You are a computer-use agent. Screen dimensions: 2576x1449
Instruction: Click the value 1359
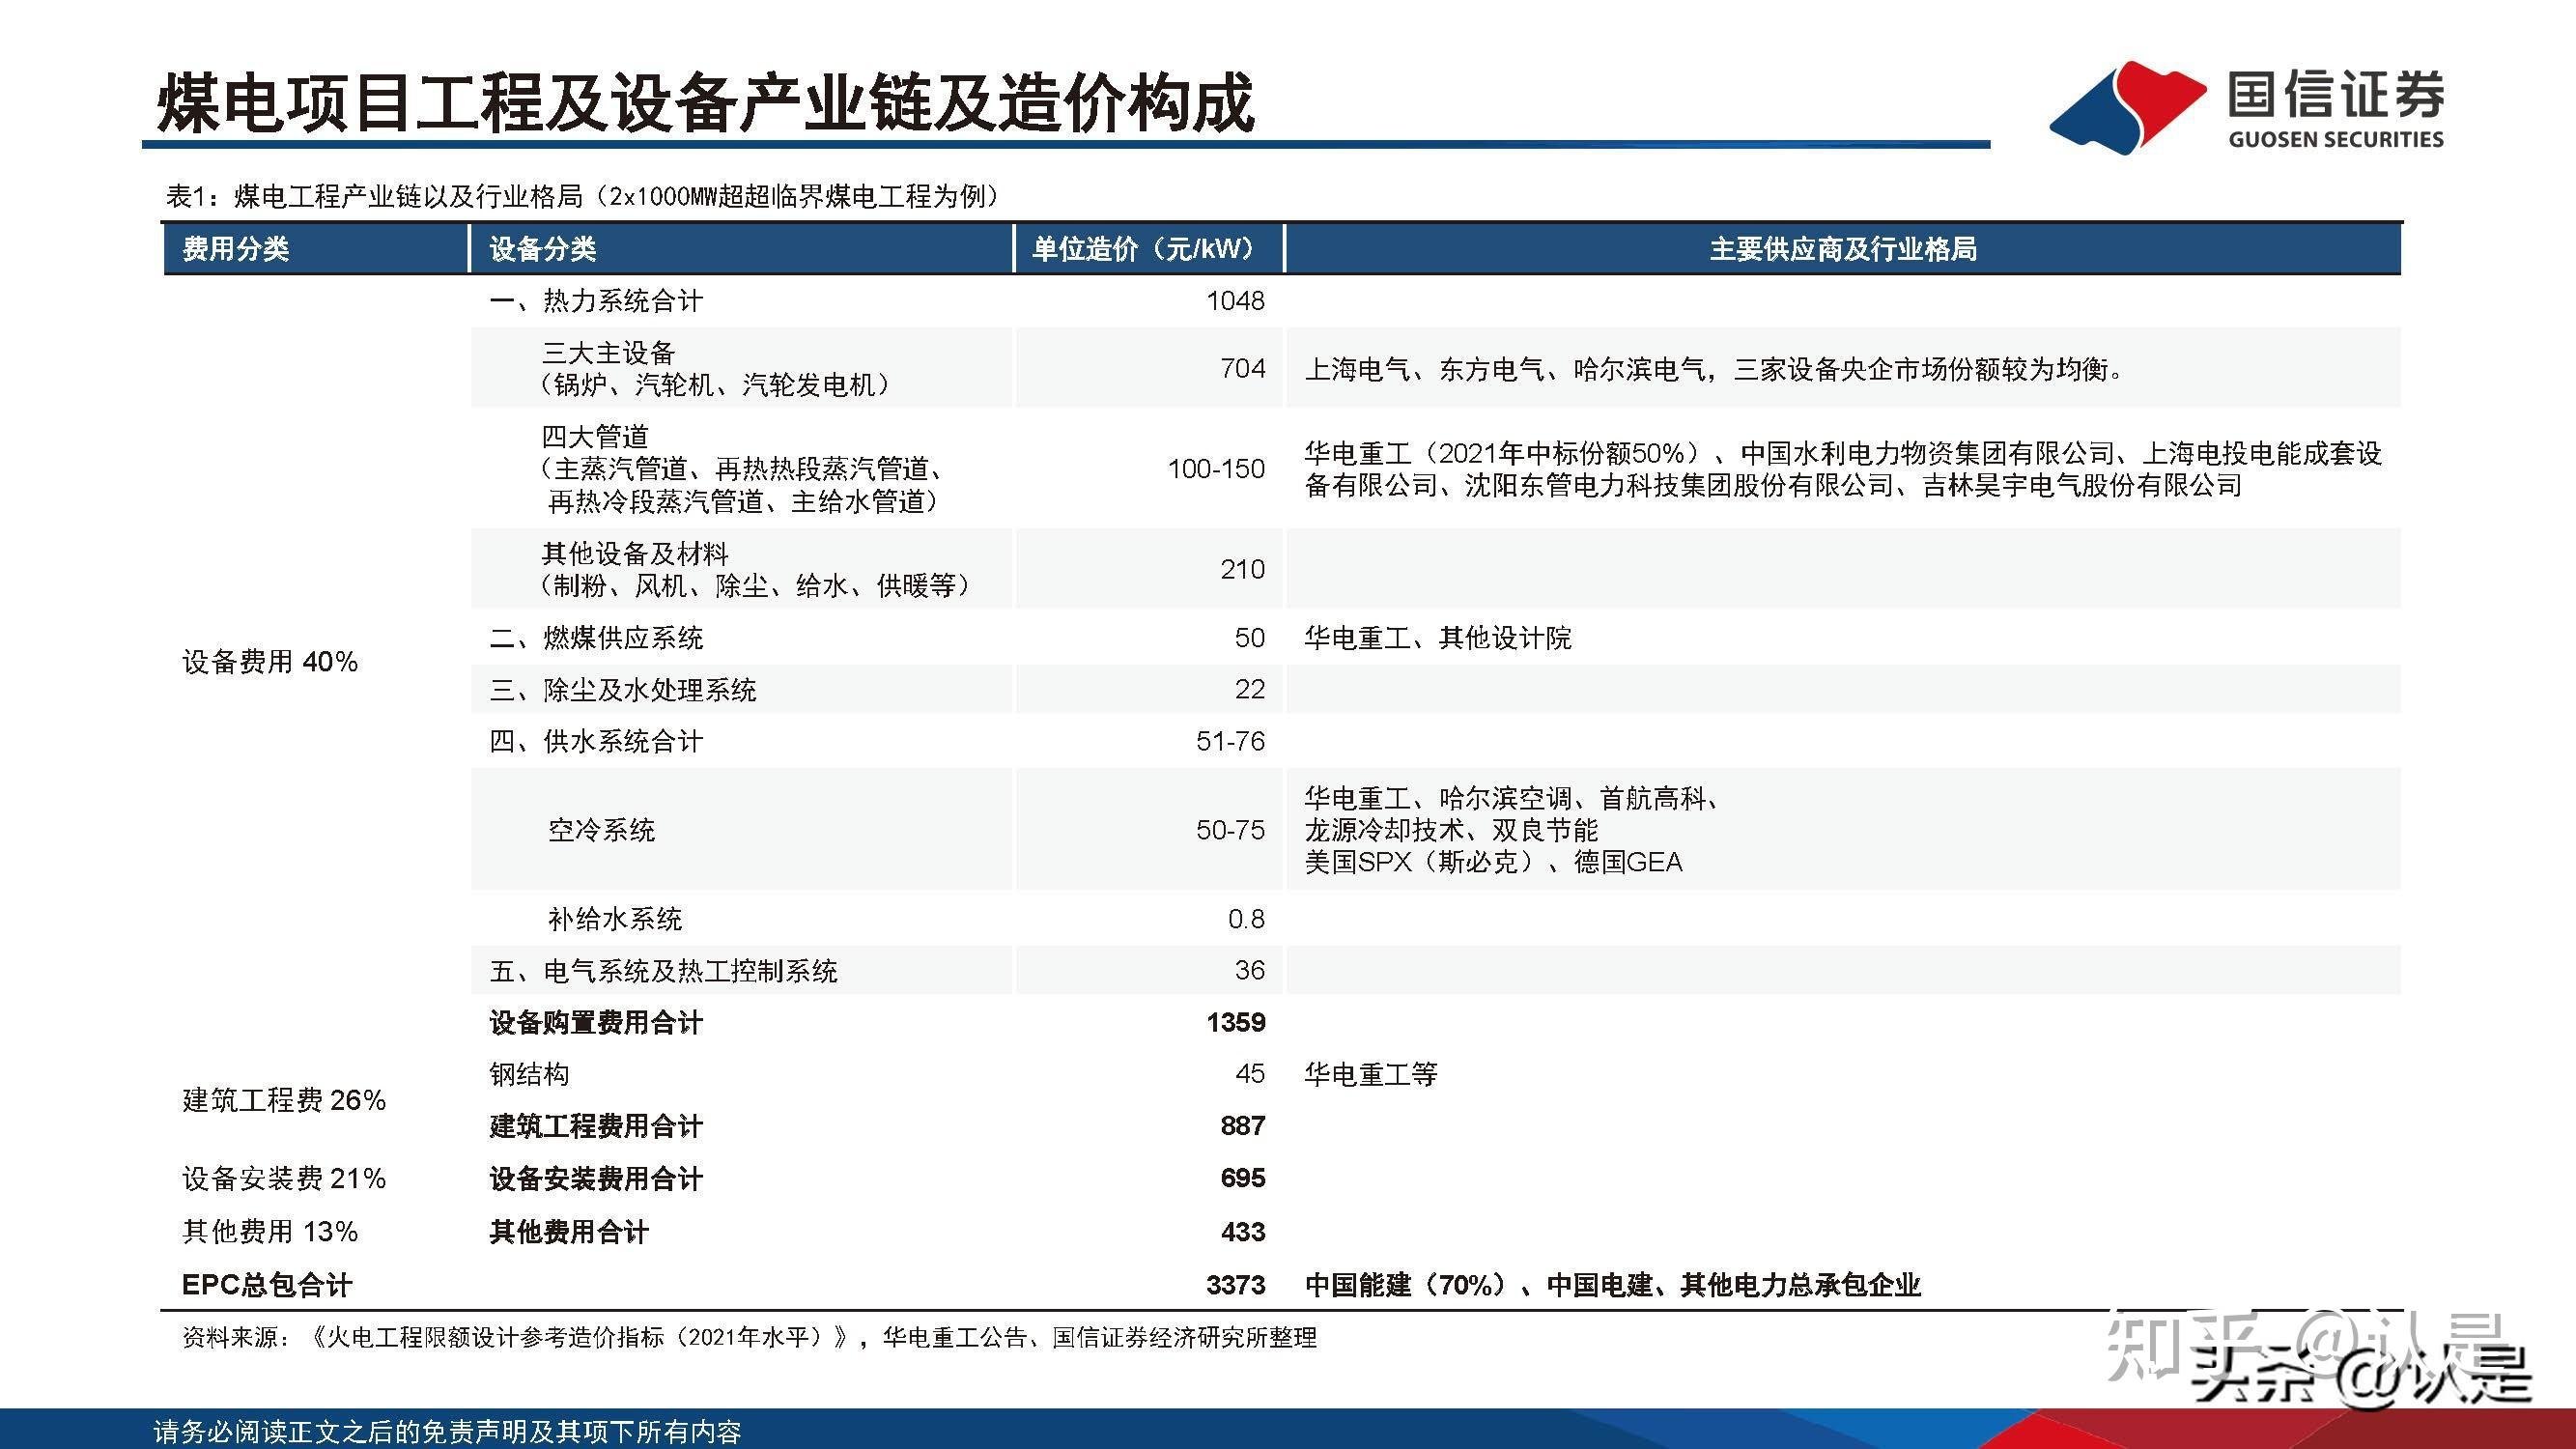[x=1236, y=1022]
